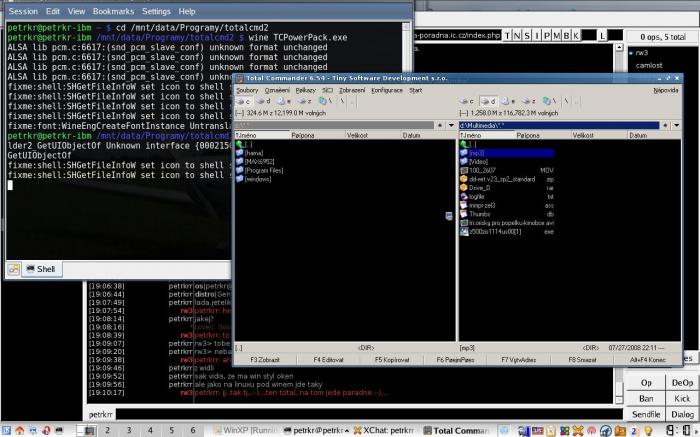Viewport: 700px width, 437px height.
Task: Sort left panel by Velikost column
Action: pos(372,135)
